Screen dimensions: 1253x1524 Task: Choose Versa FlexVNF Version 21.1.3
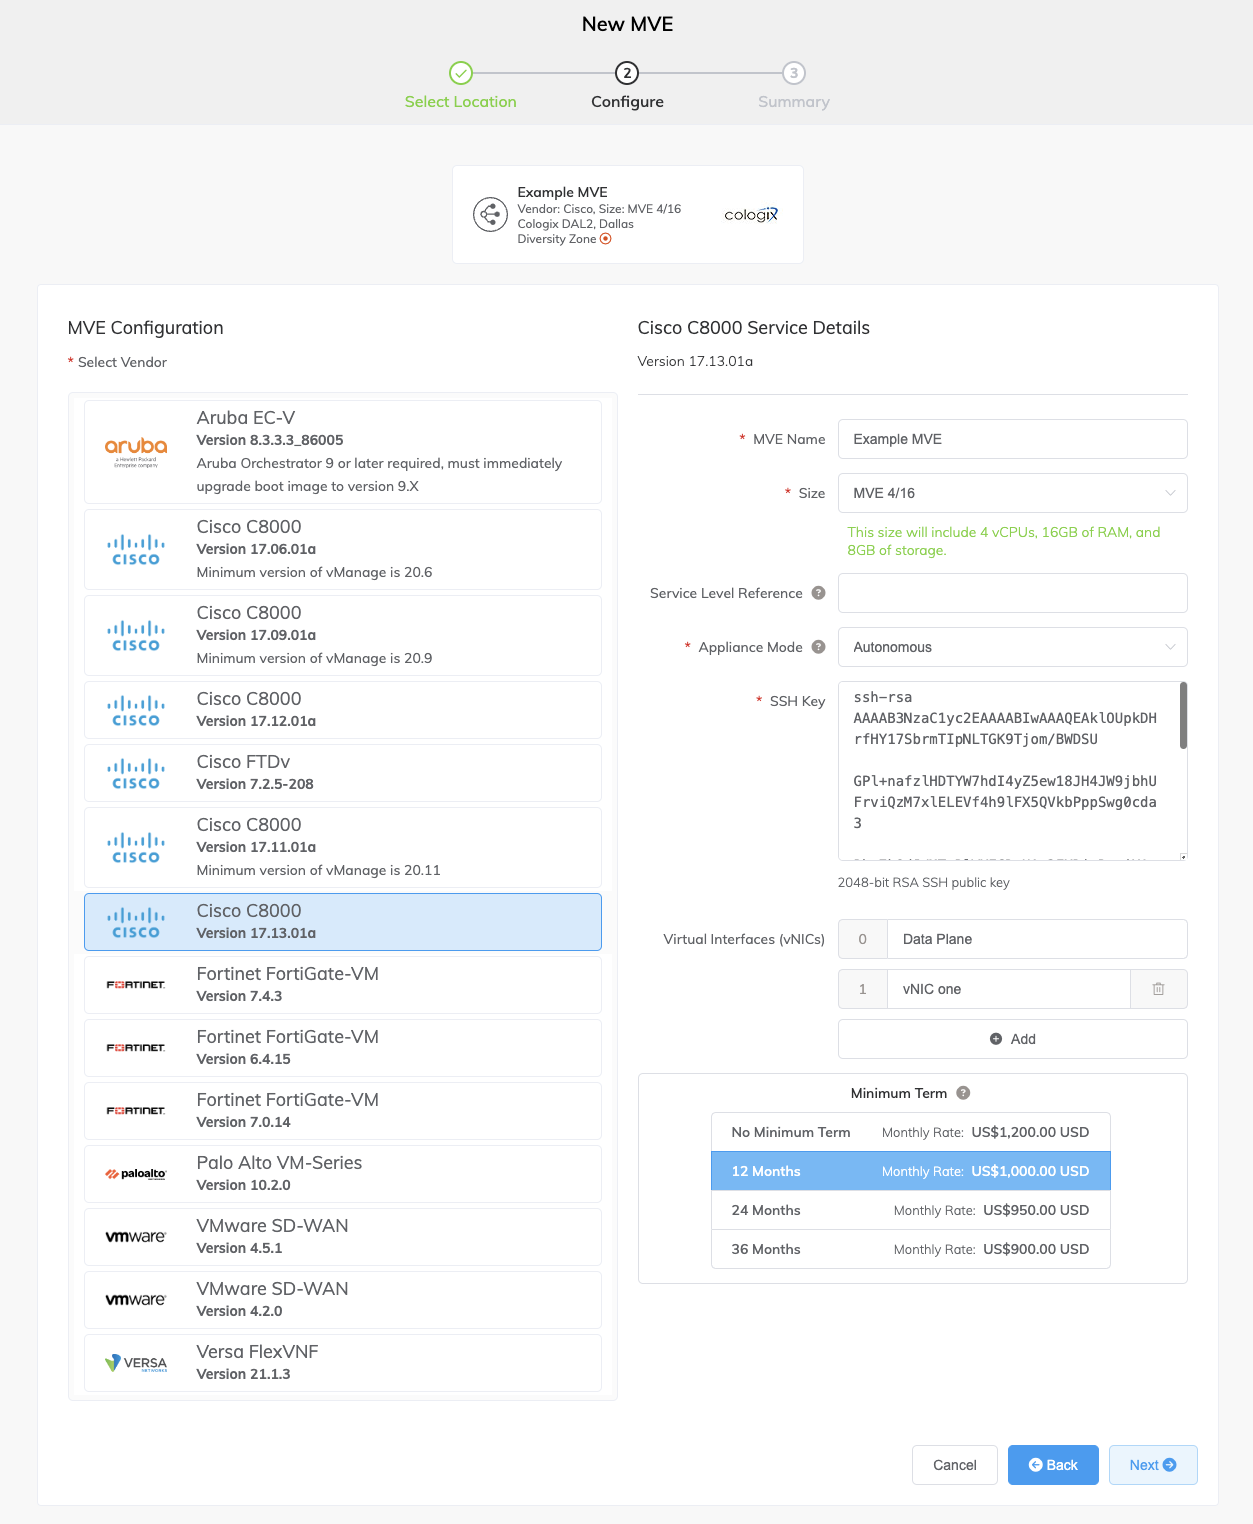tap(342, 1363)
